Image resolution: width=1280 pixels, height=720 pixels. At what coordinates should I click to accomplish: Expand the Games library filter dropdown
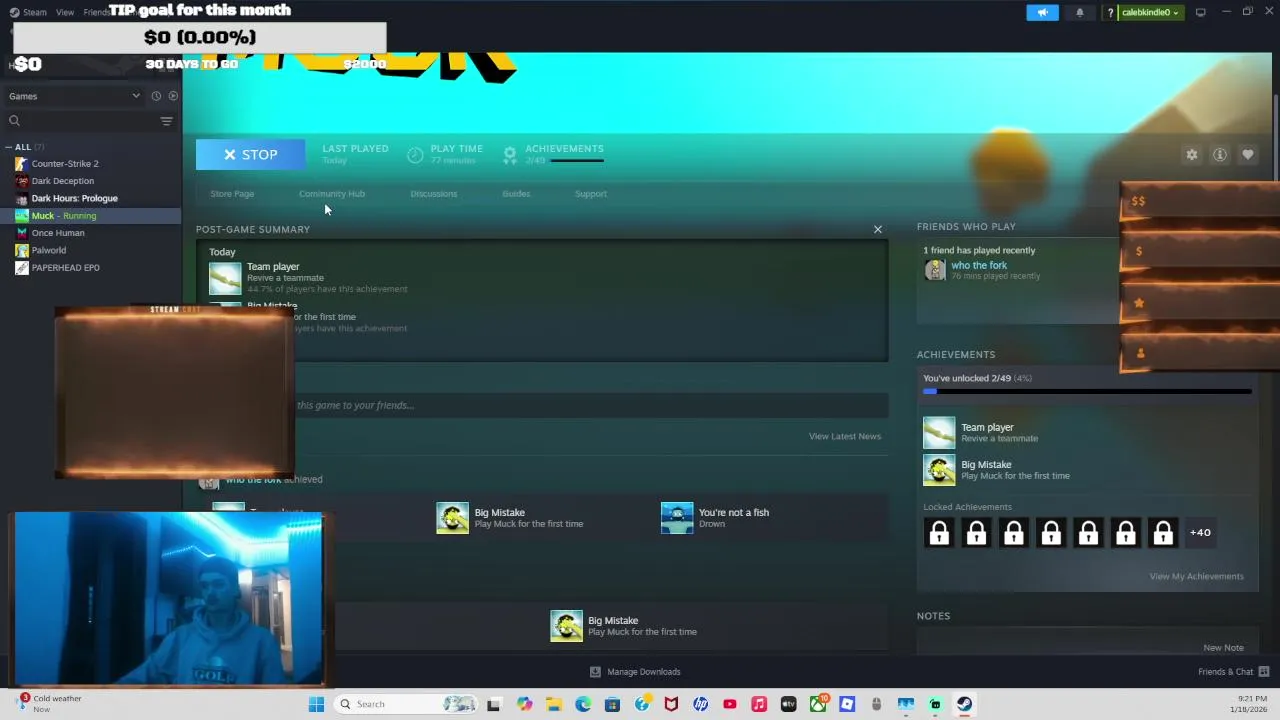[x=75, y=96]
